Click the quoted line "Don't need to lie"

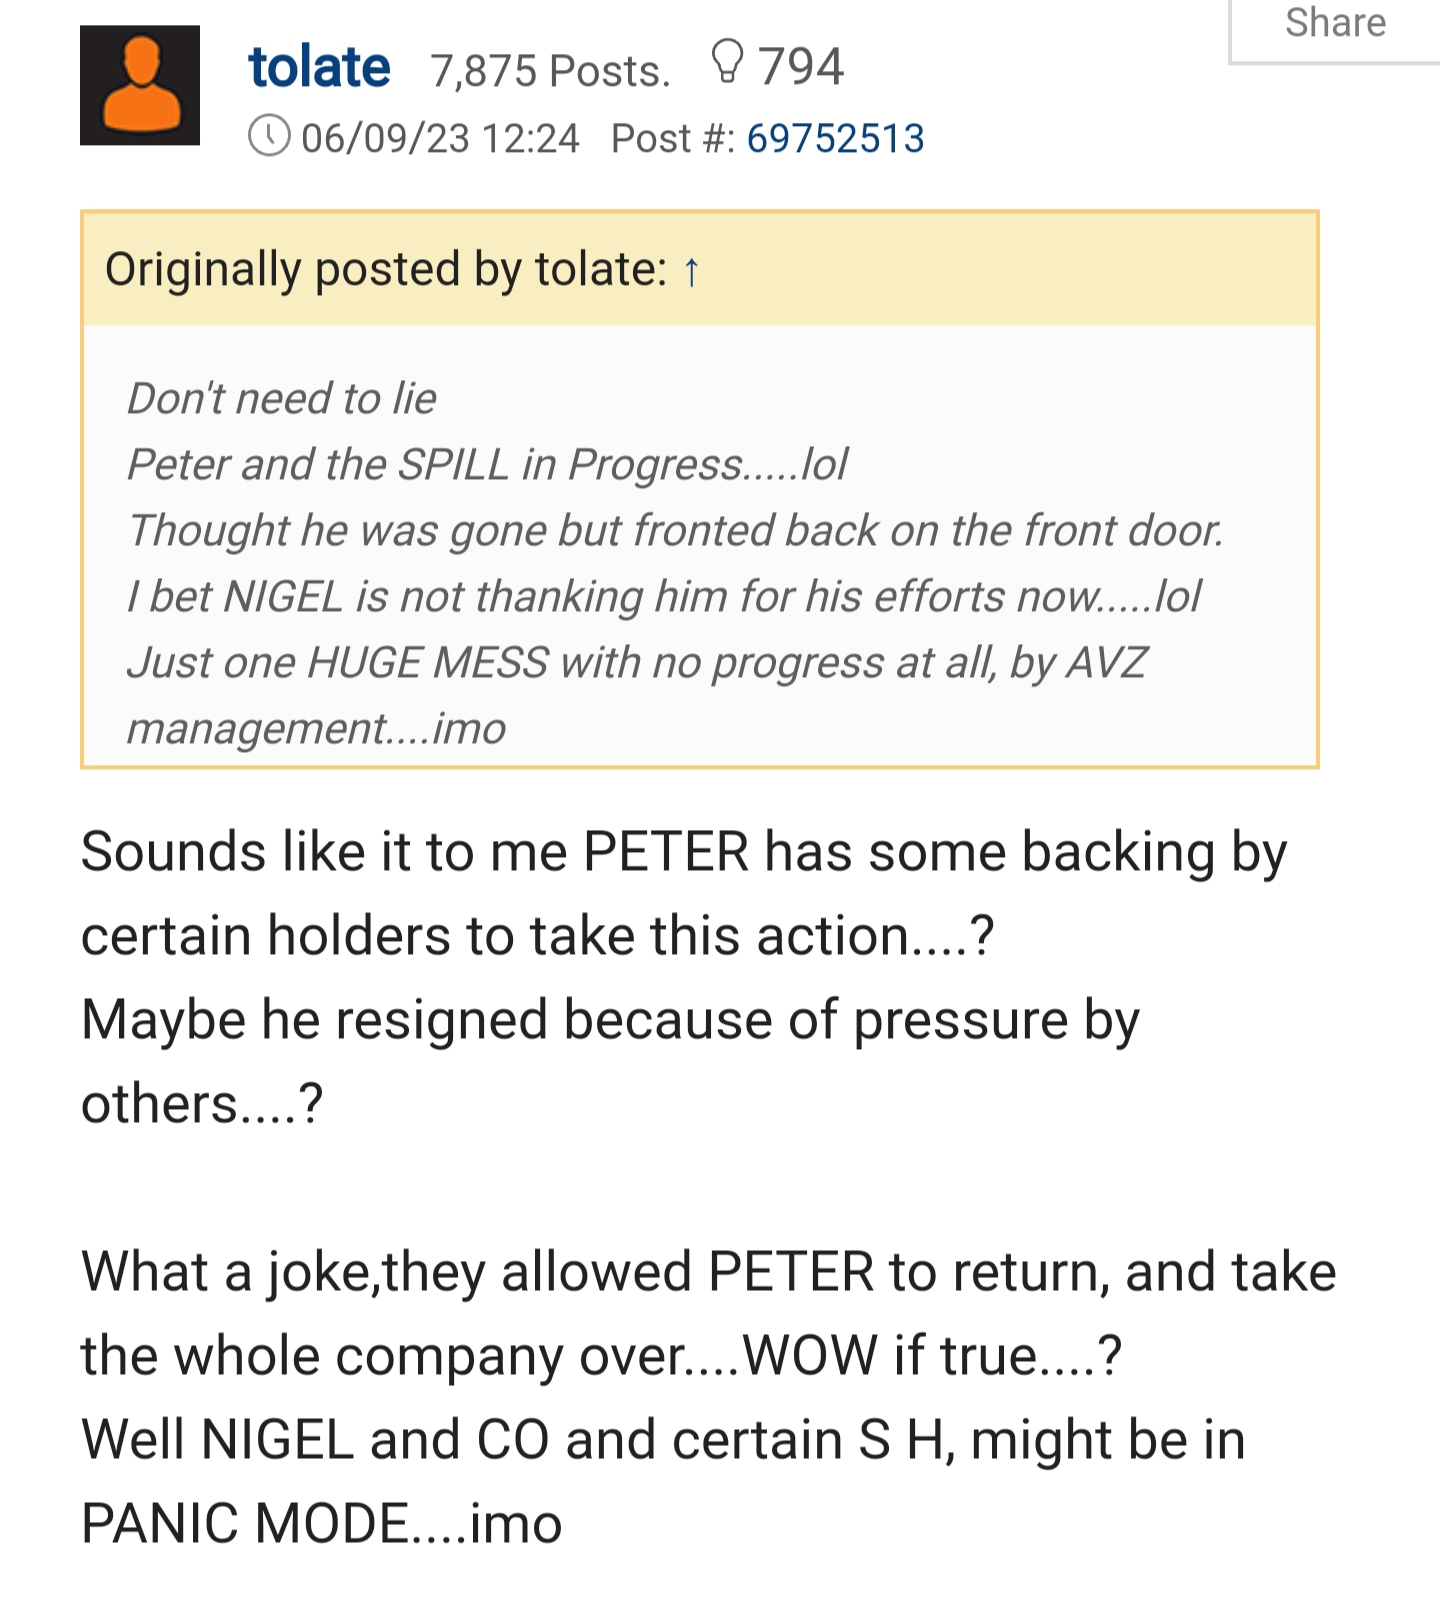(282, 398)
